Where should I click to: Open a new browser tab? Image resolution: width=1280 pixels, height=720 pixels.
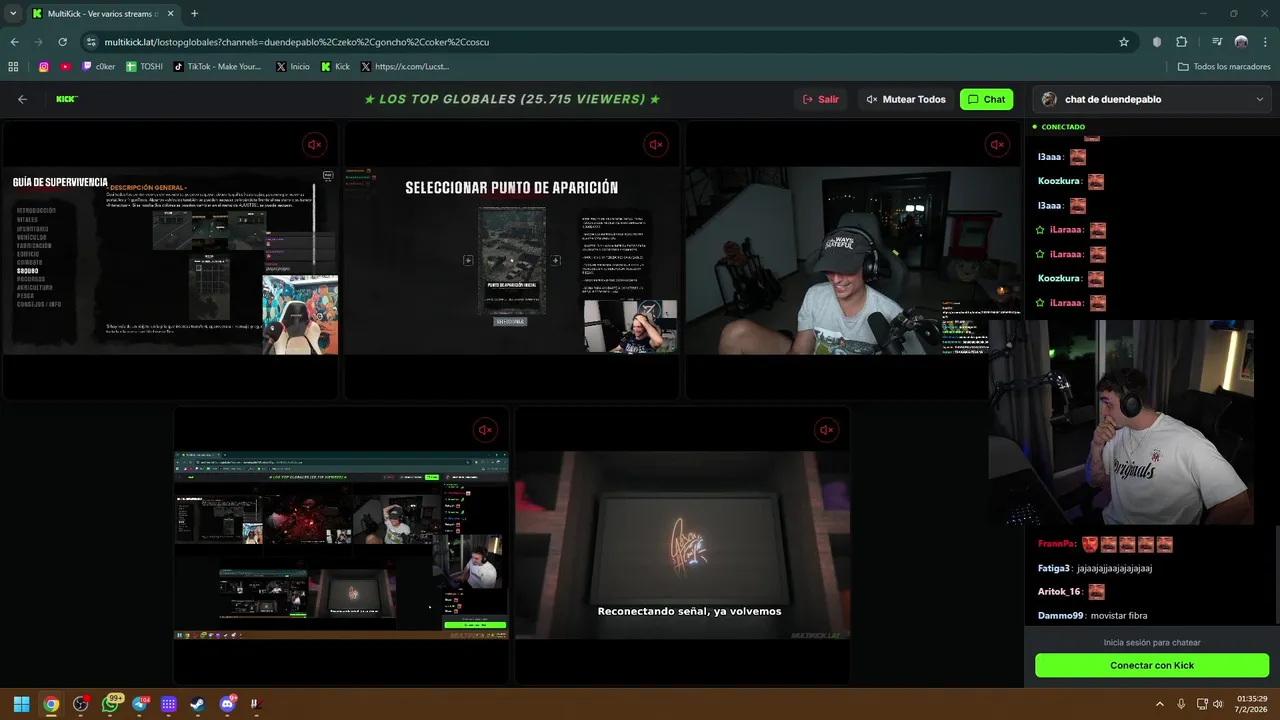(x=194, y=14)
